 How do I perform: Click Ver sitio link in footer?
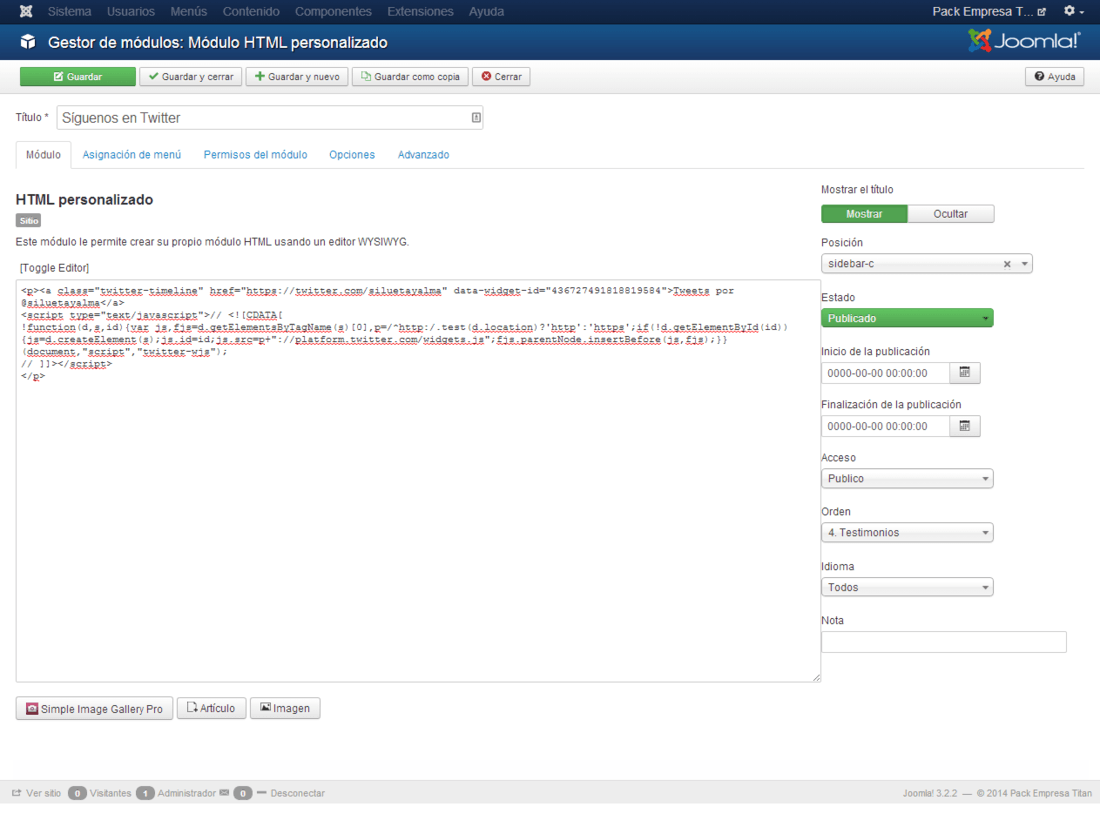pos(43,793)
